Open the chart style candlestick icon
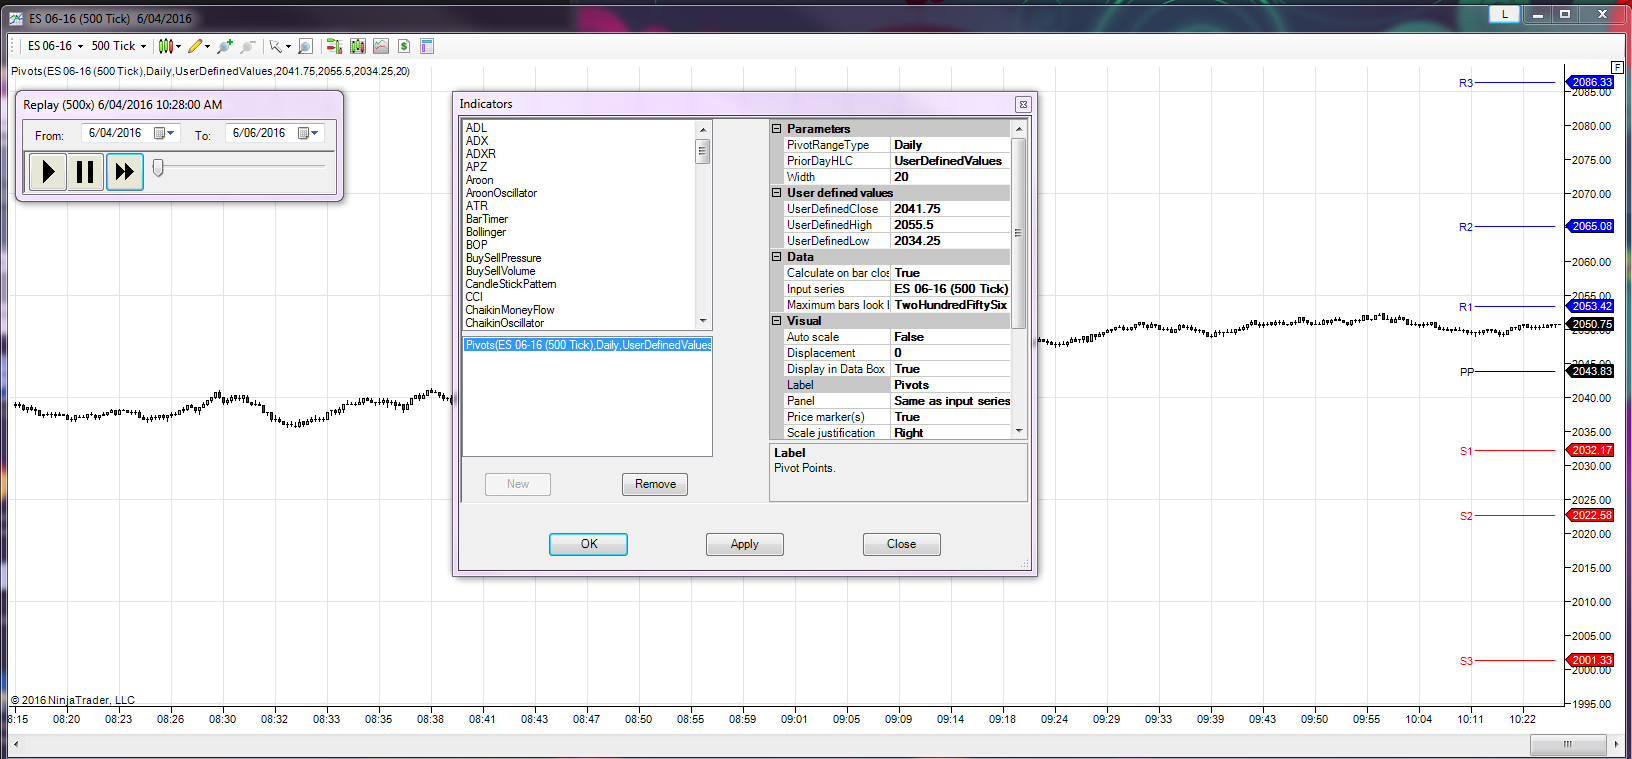The image size is (1632, 759). coord(165,46)
